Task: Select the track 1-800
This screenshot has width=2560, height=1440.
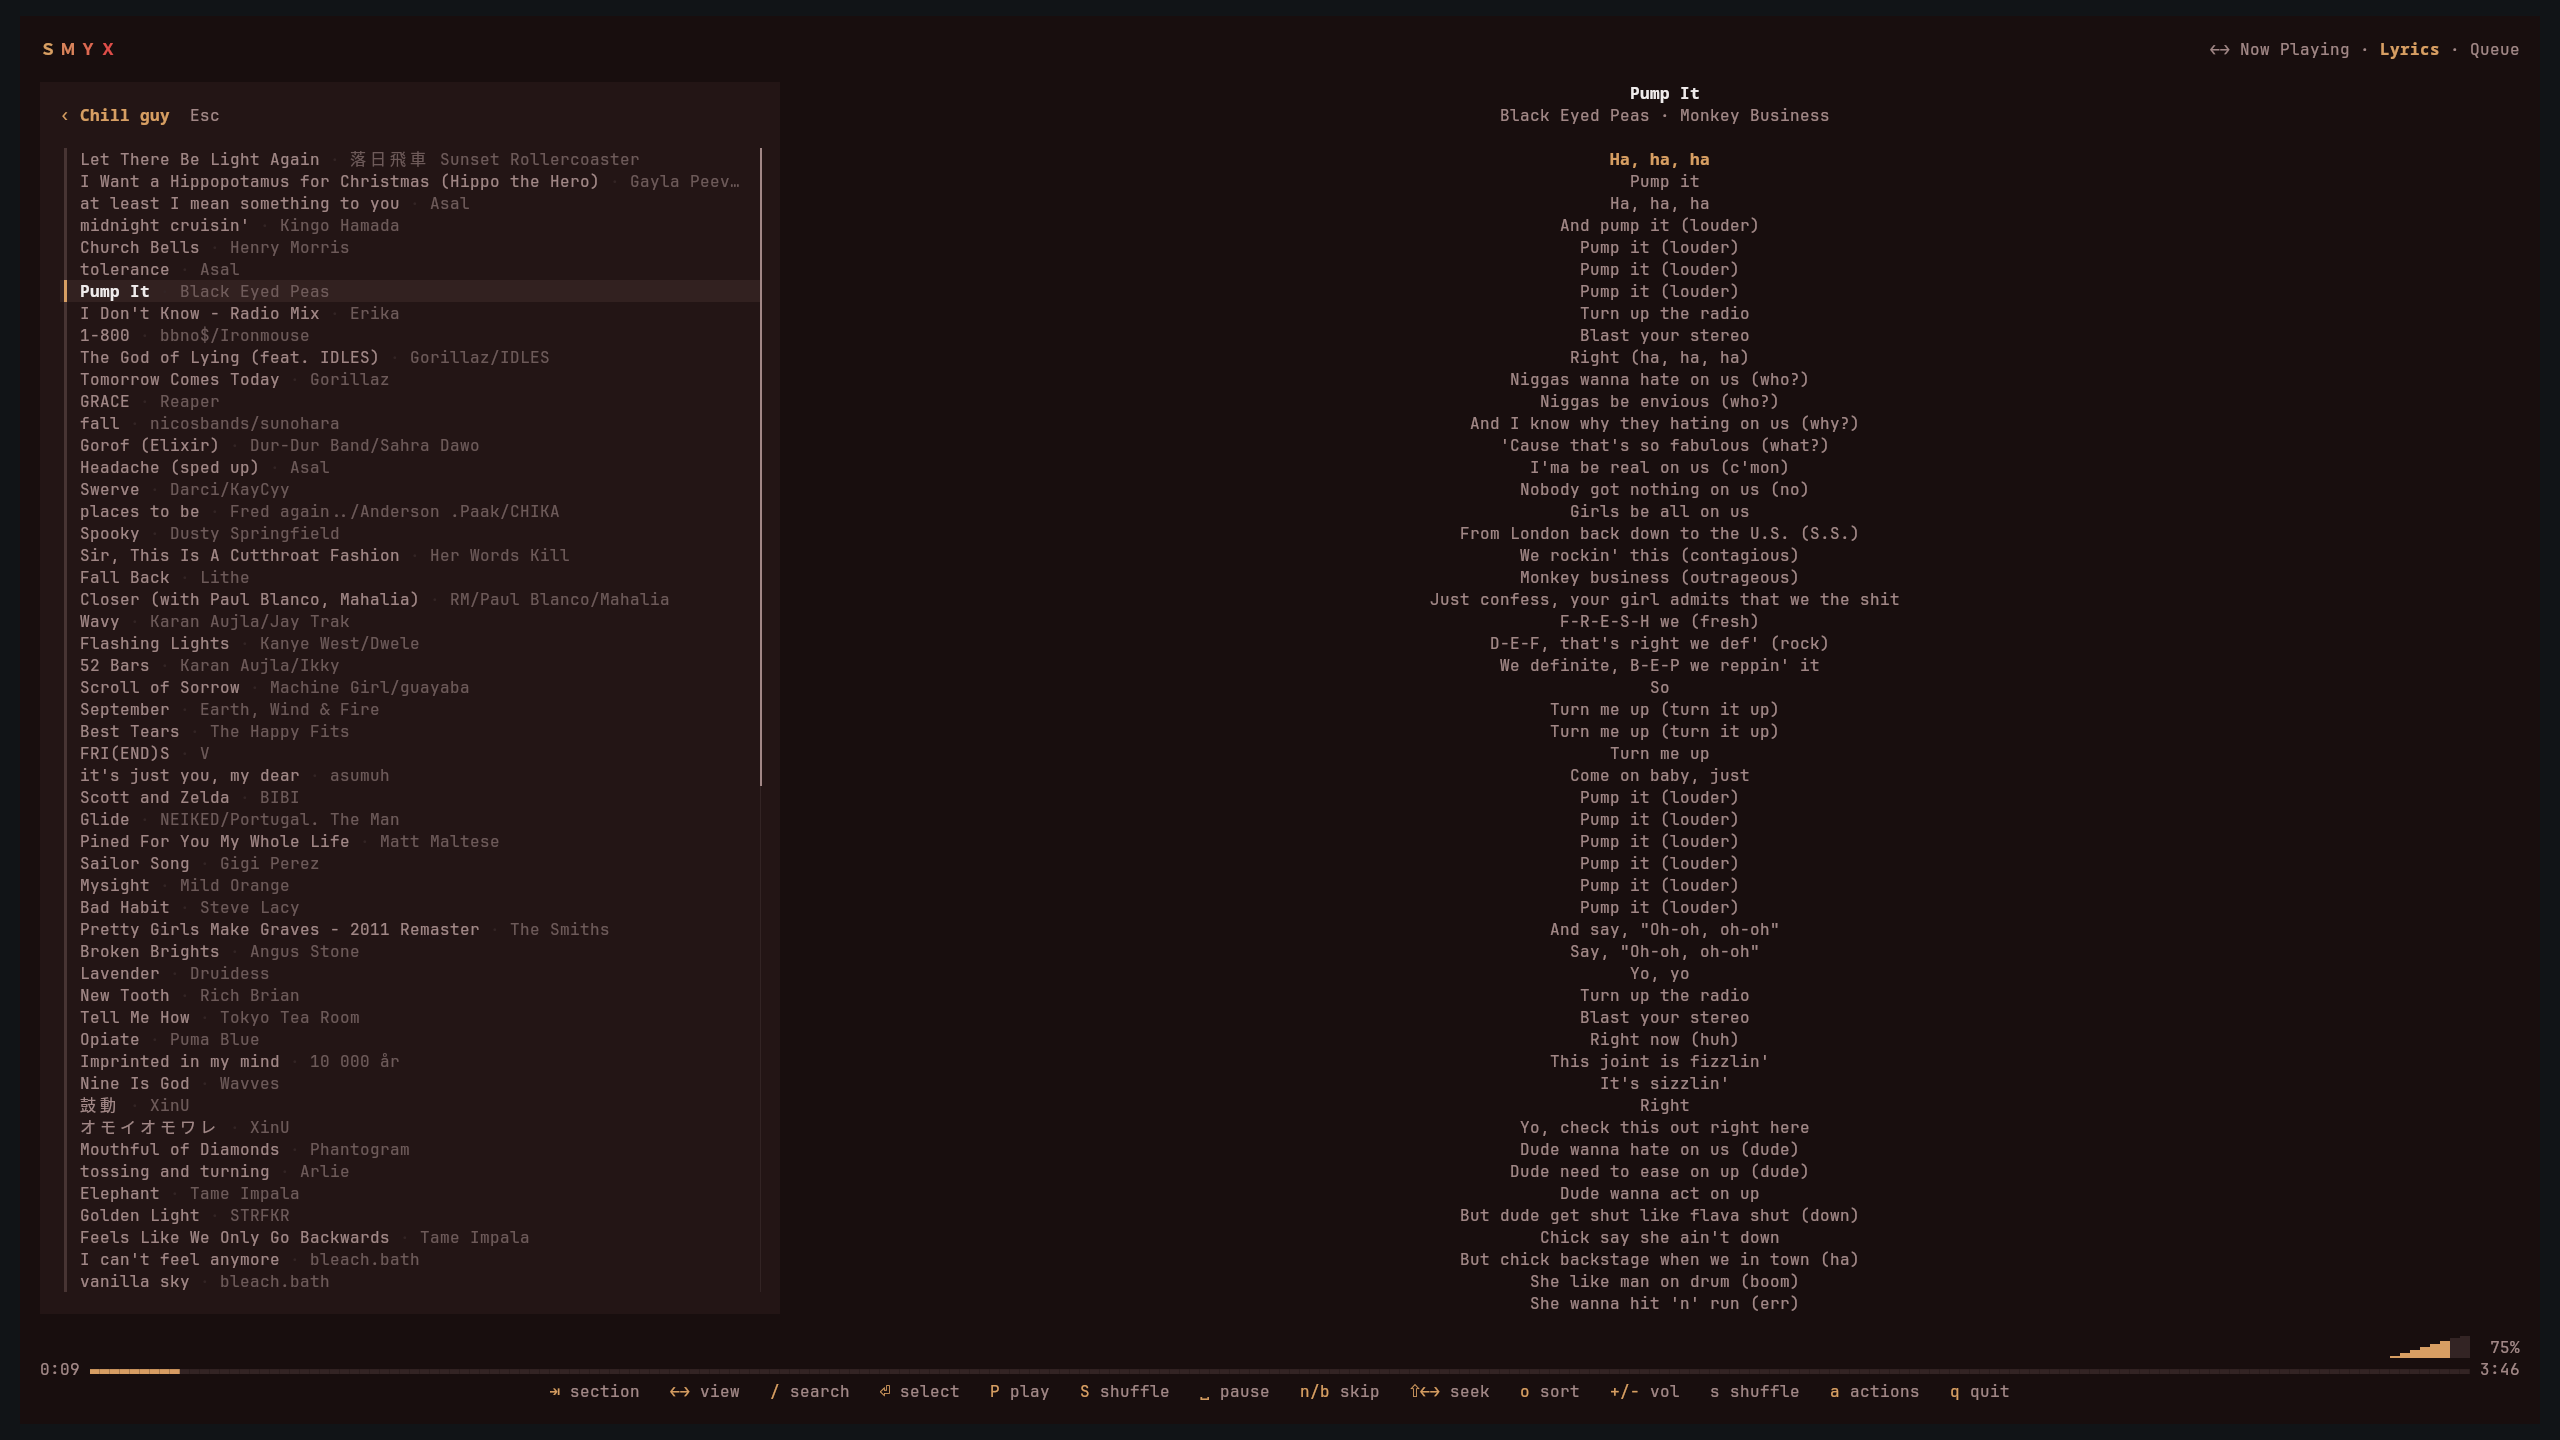Action: point(412,336)
